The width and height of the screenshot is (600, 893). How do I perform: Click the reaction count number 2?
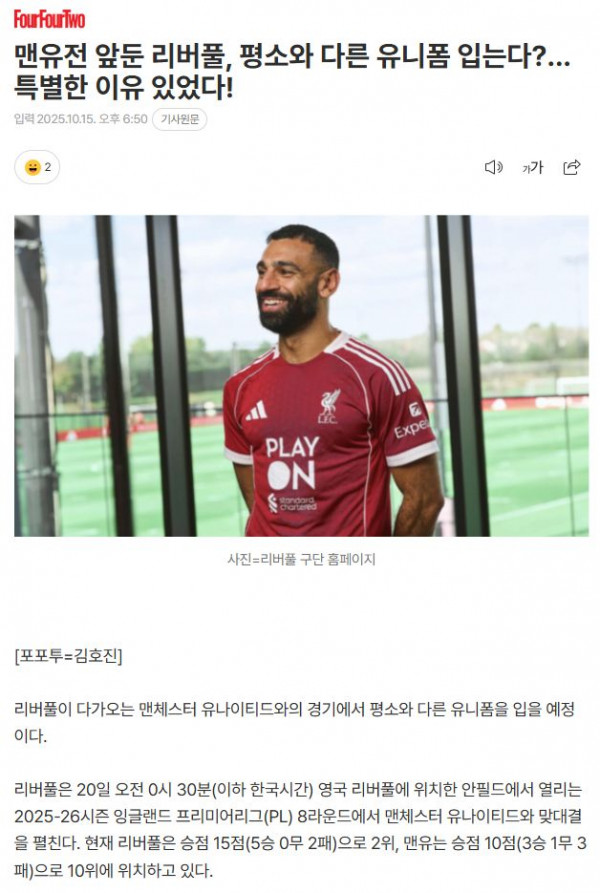[48, 167]
